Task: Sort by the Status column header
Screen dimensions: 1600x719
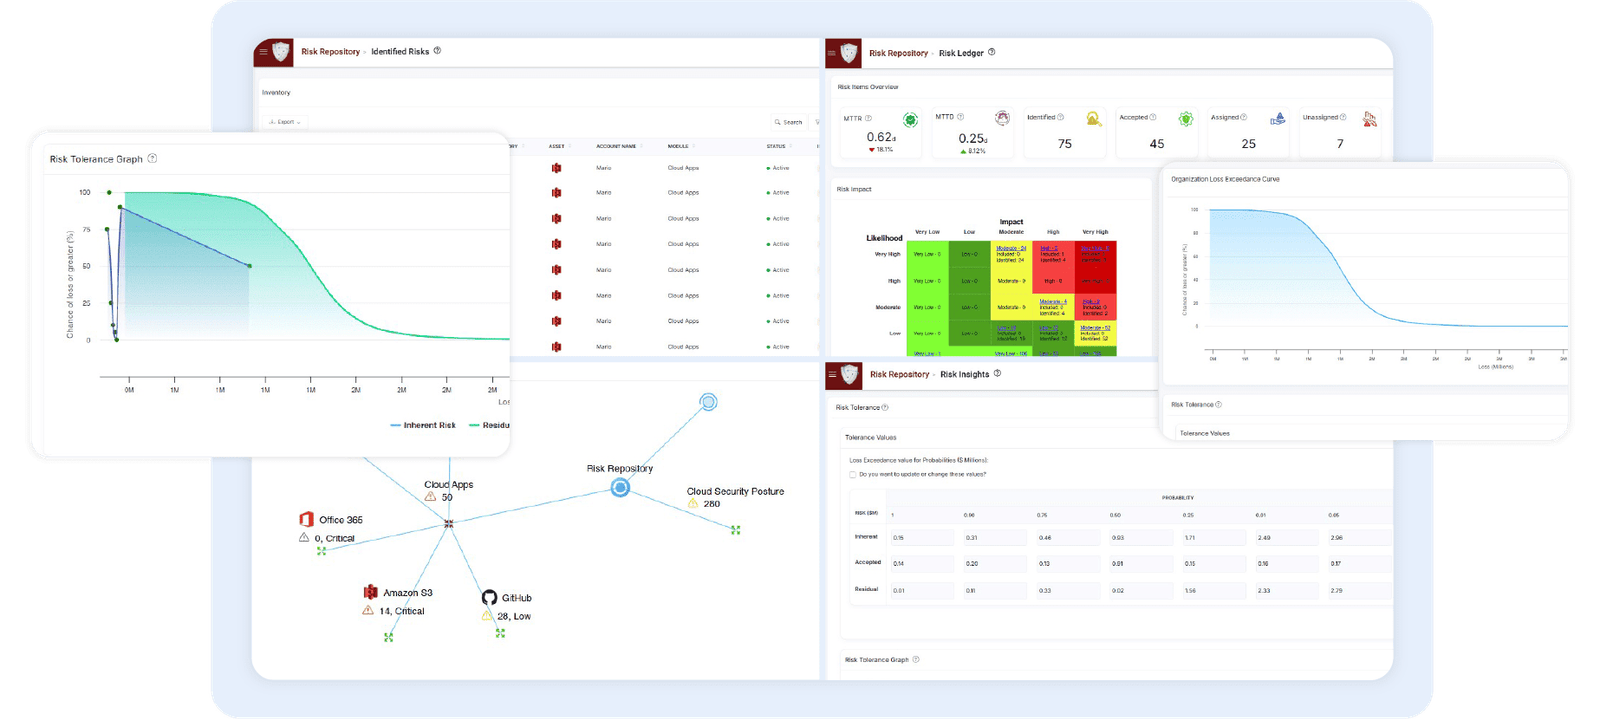Action: (x=776, y=146)
